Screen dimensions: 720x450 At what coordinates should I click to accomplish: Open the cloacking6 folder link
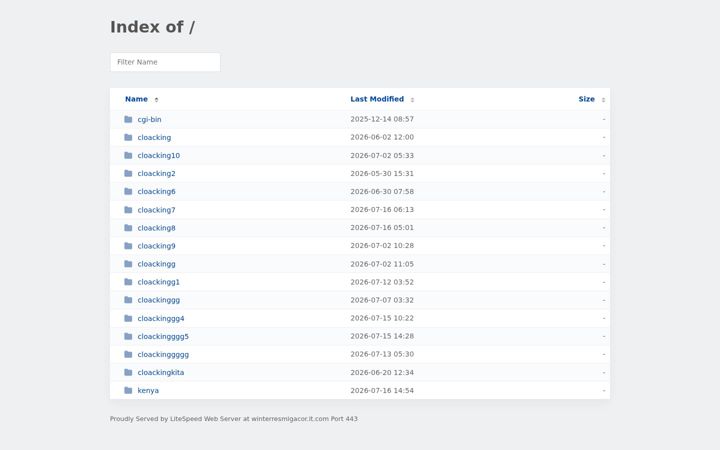tap(157, 191)
